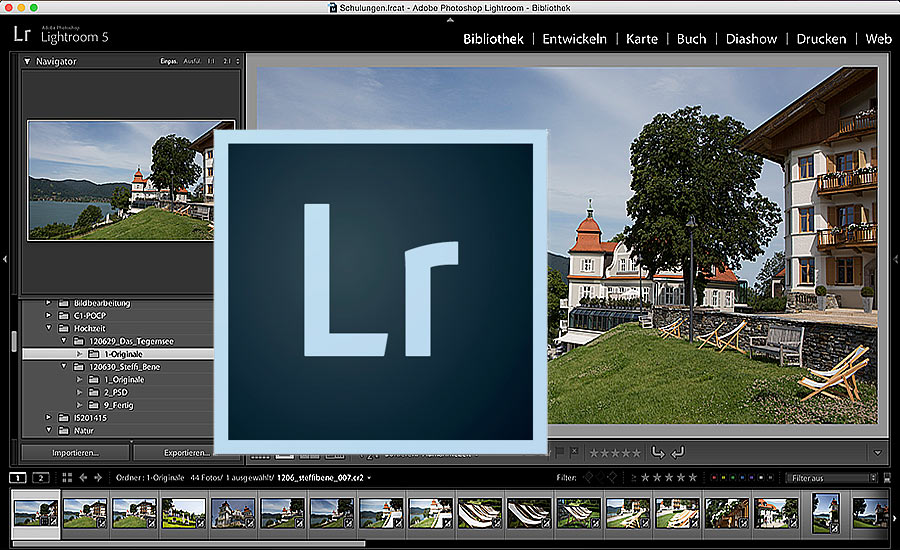
Task: Hide the left panel using edge arrow
Action: 5,259
